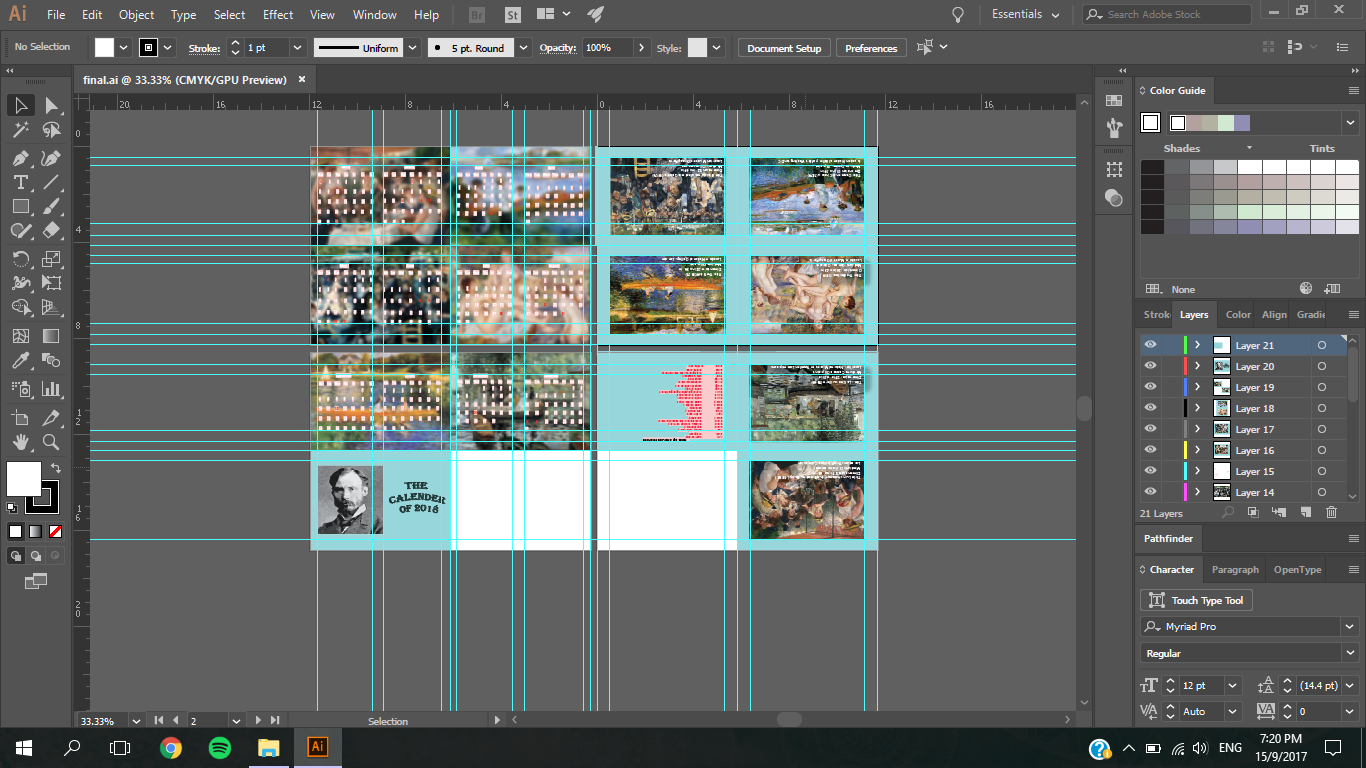Screen dimensions: 1366x768
Task: Select the Lasso tool
Action: point(51,130)
